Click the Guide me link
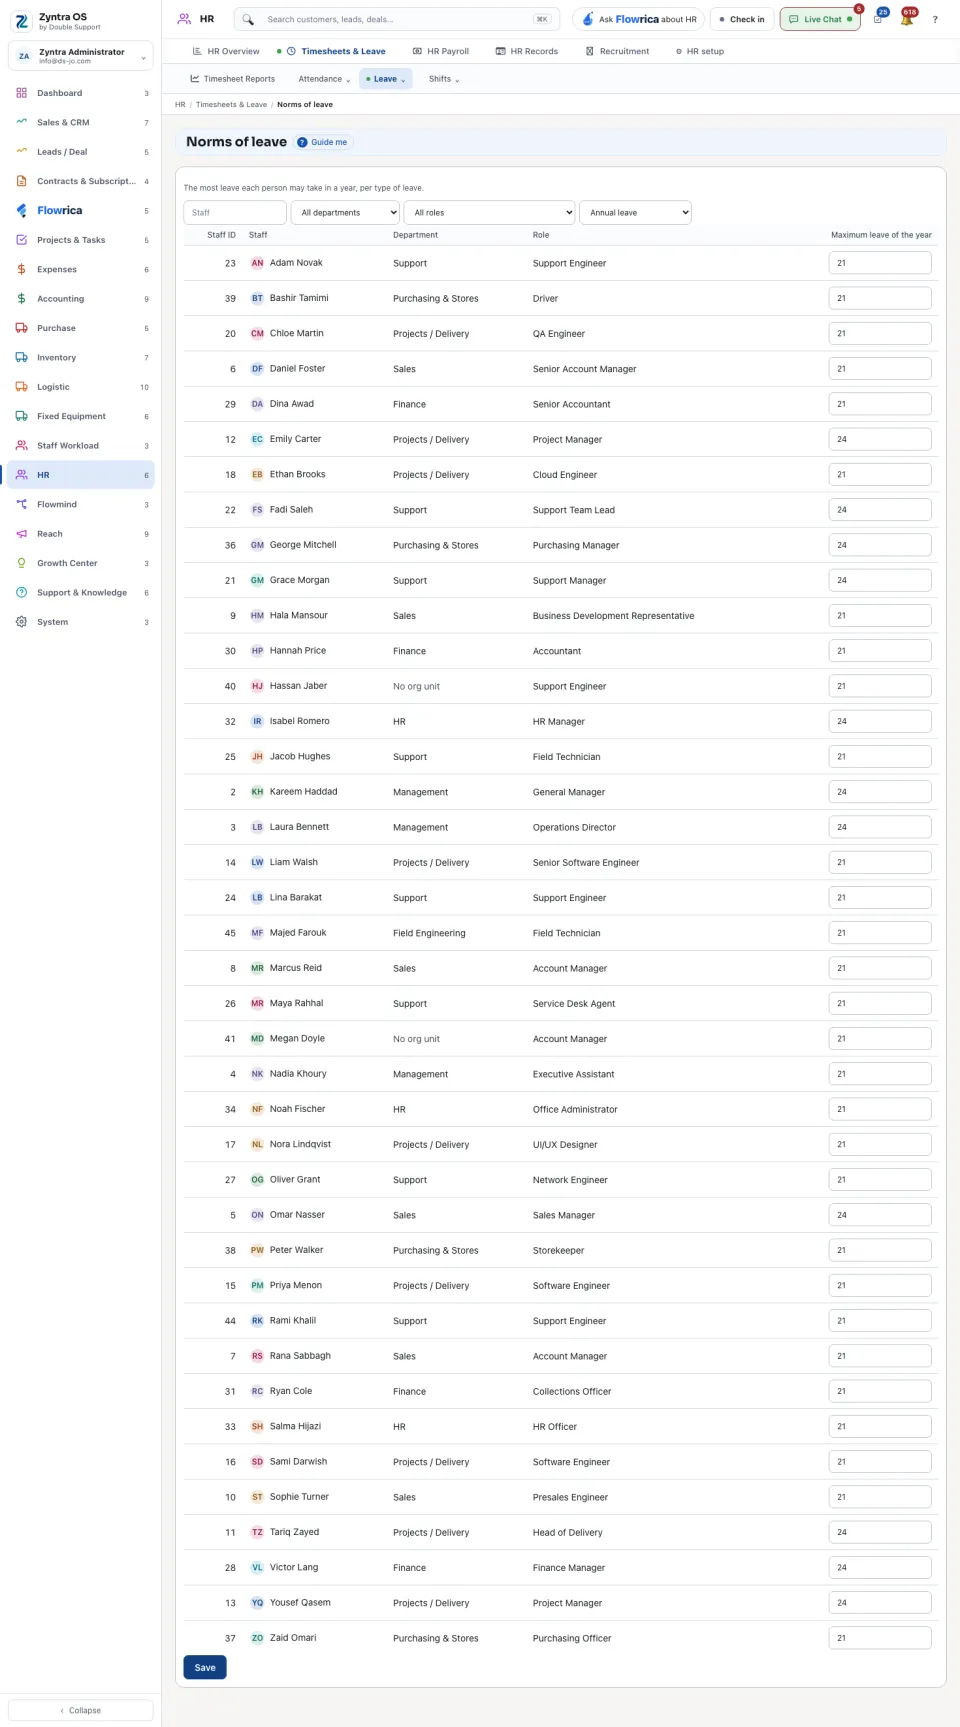960x1727 pixels. [323, 142]
